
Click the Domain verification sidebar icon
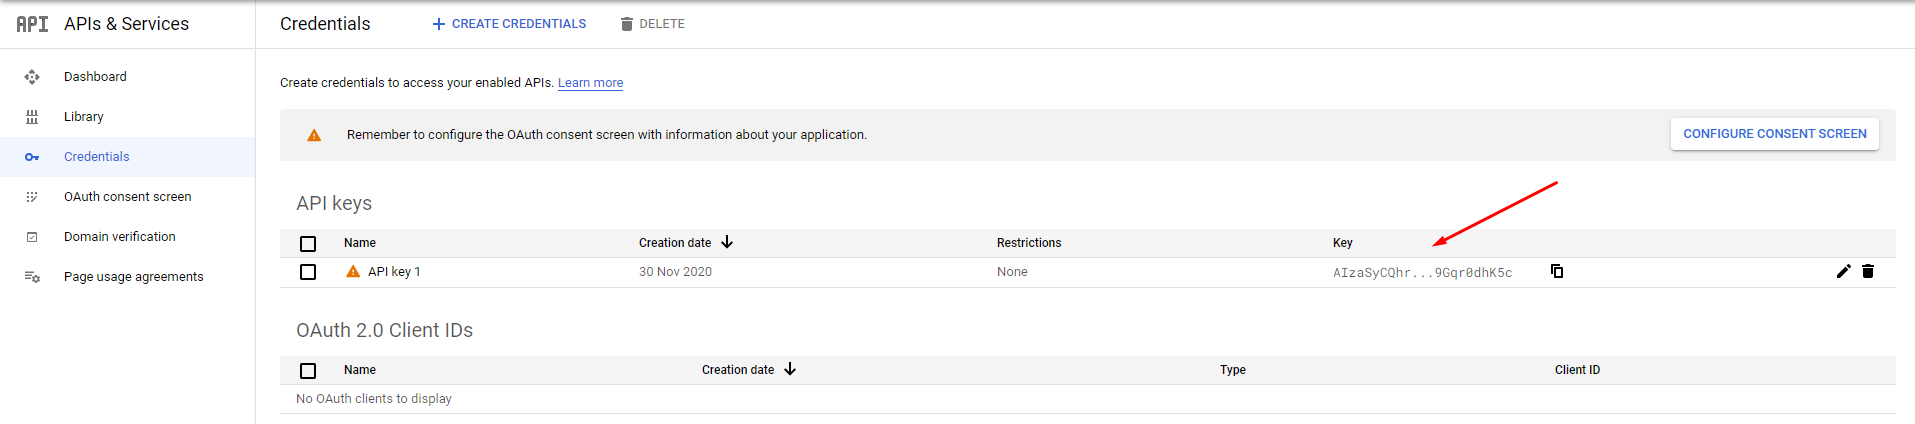coord(32,237)
